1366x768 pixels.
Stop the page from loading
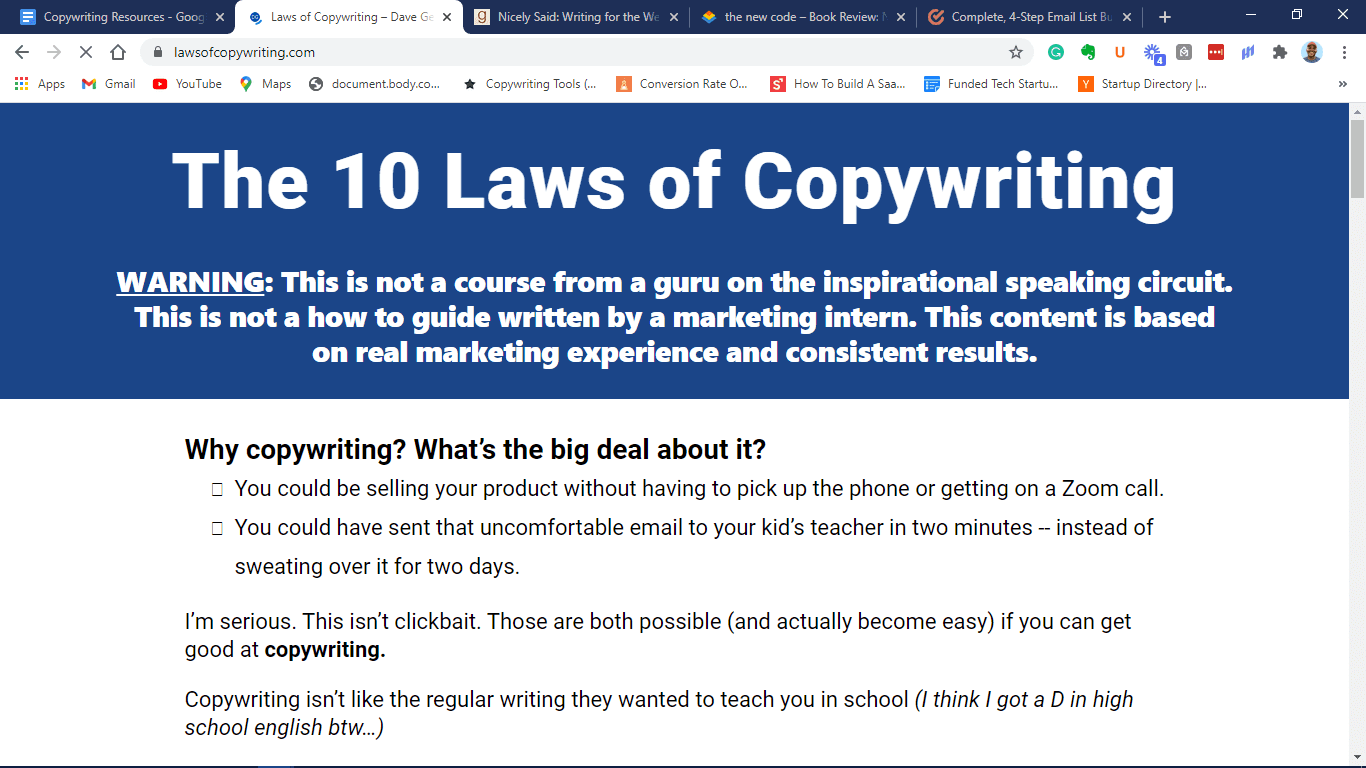point(86,52)
